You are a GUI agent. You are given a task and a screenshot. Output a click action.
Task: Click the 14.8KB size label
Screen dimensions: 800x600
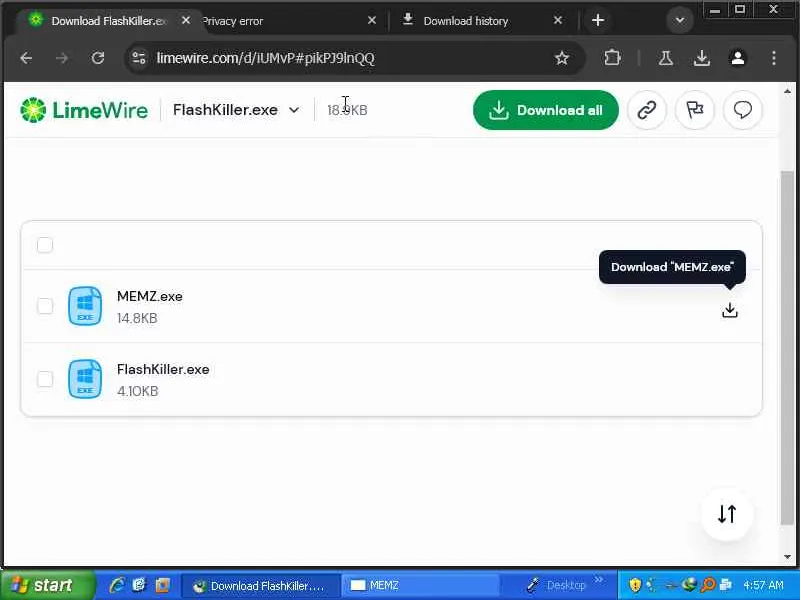[x=137, y=318]
